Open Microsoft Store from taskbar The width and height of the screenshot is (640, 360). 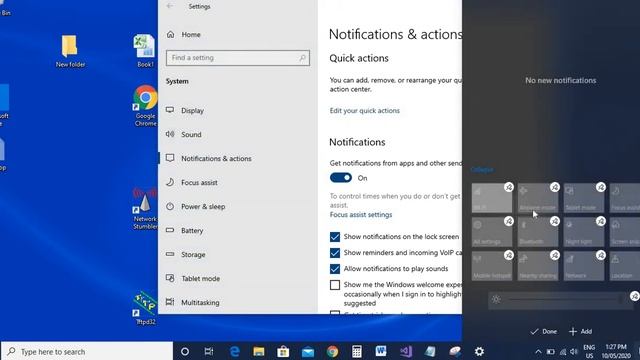283,351
